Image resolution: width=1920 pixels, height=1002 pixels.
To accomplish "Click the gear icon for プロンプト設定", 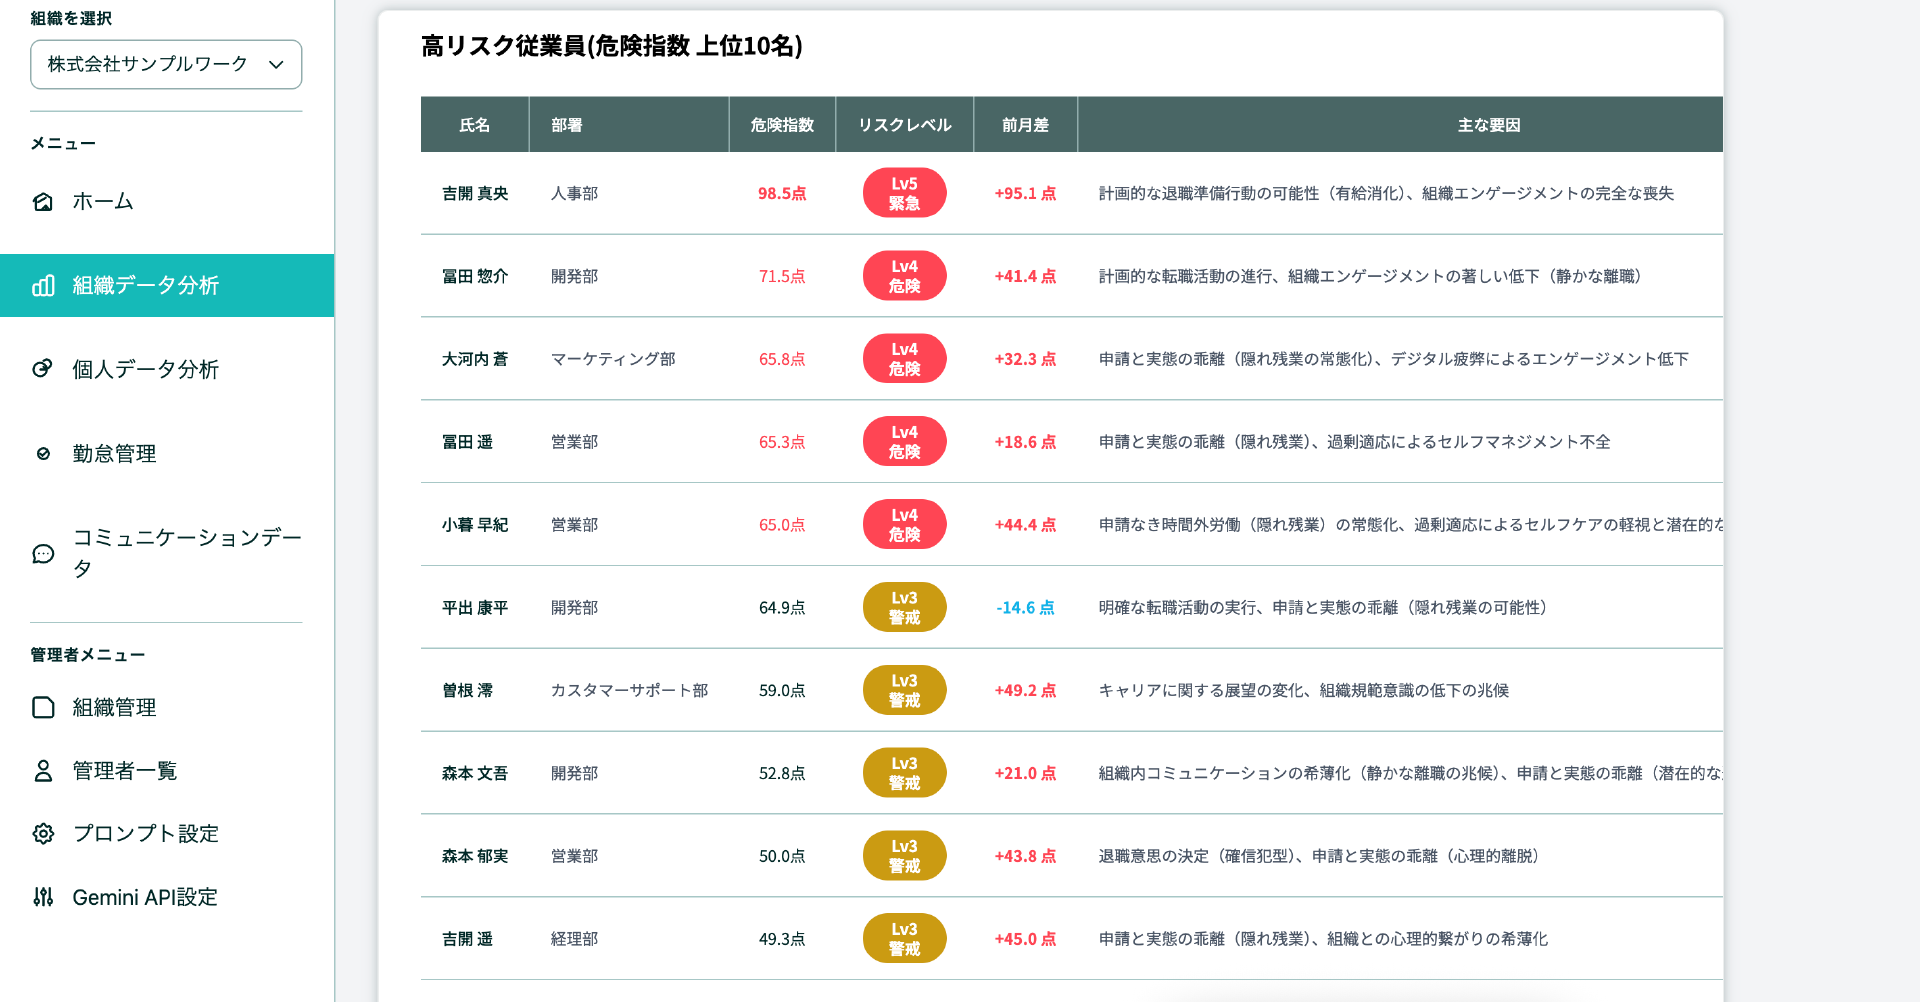I will (x=43, y=834).
